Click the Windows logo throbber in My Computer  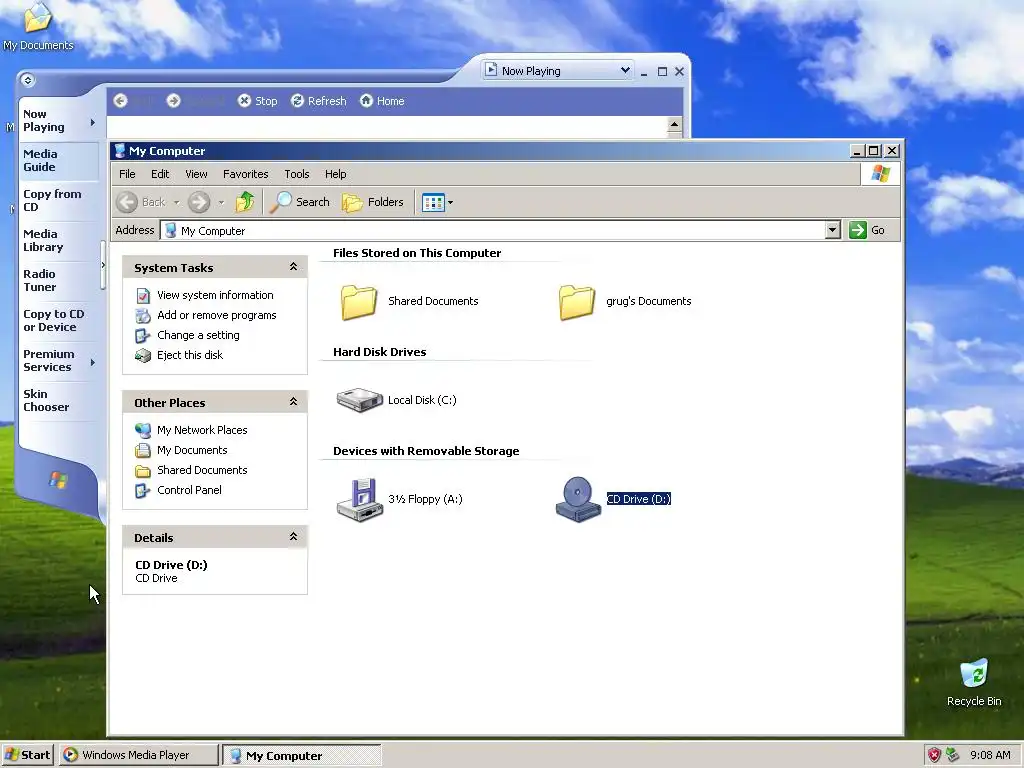pos(880,174)
